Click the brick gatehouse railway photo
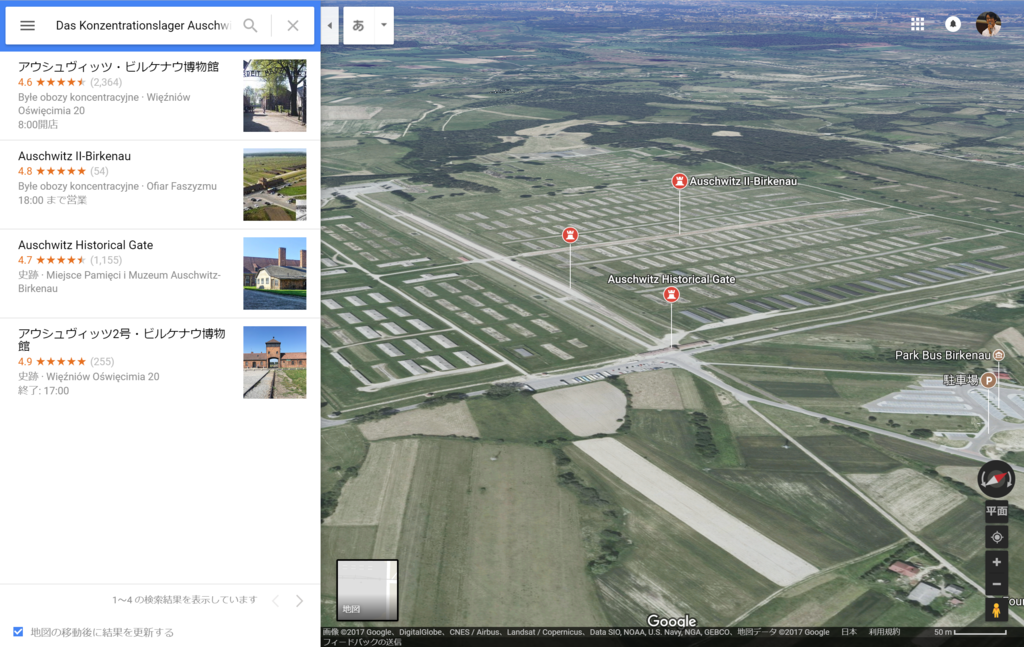 275,362
